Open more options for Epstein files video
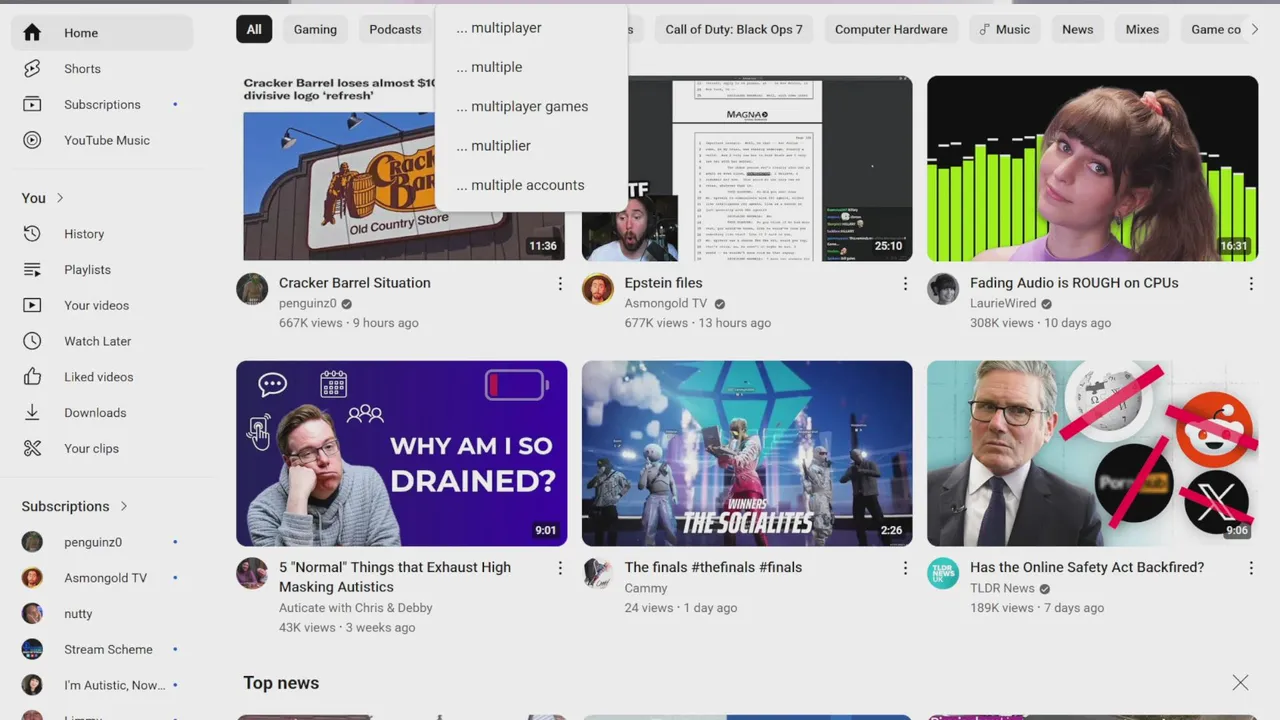Viewport: 1280px width, 720px height. (905, 284)
